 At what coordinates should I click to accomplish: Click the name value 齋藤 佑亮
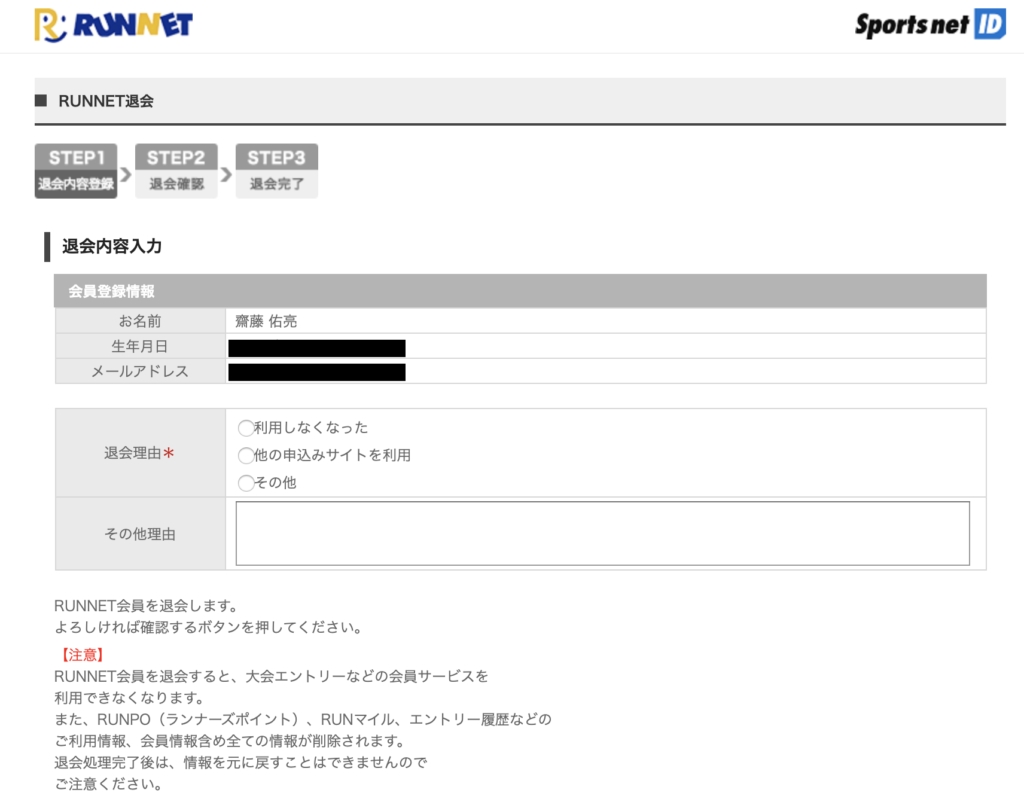coord(266,321)
